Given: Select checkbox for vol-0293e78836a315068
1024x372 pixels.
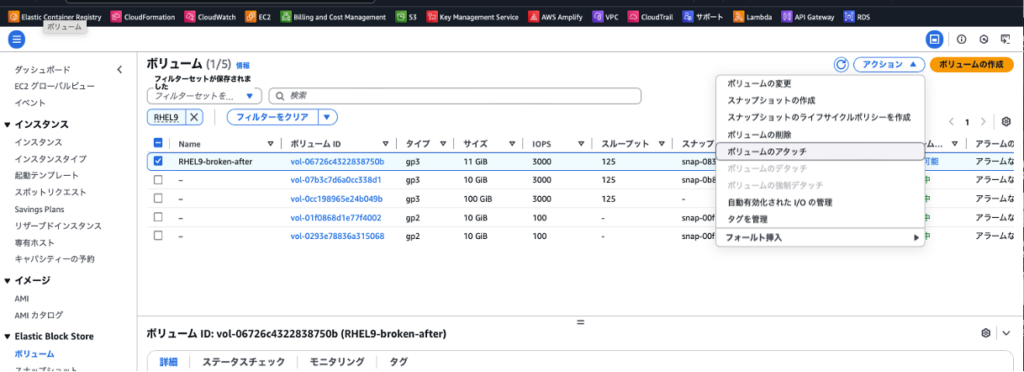Looking at the screenshot, I should pyautogui.click(x=158, y=236).
